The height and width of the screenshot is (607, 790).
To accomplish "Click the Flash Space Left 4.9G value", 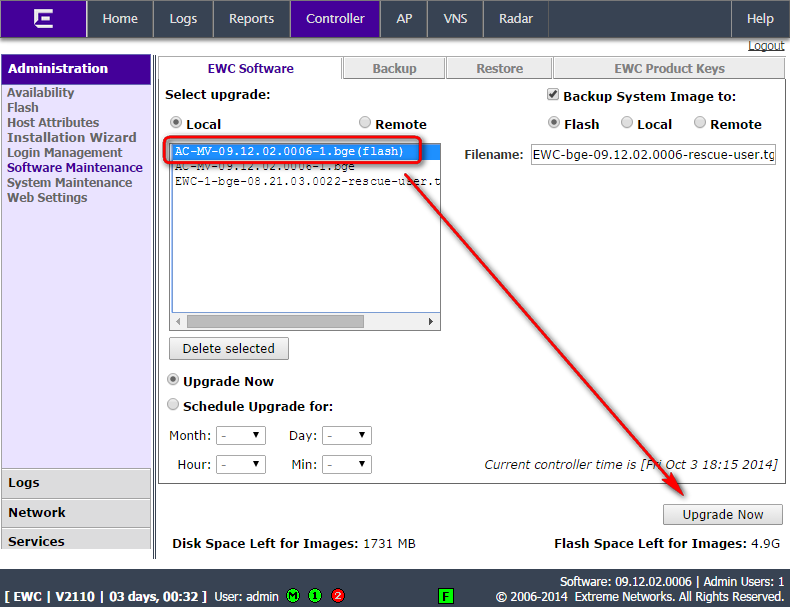I will (765, 544).
